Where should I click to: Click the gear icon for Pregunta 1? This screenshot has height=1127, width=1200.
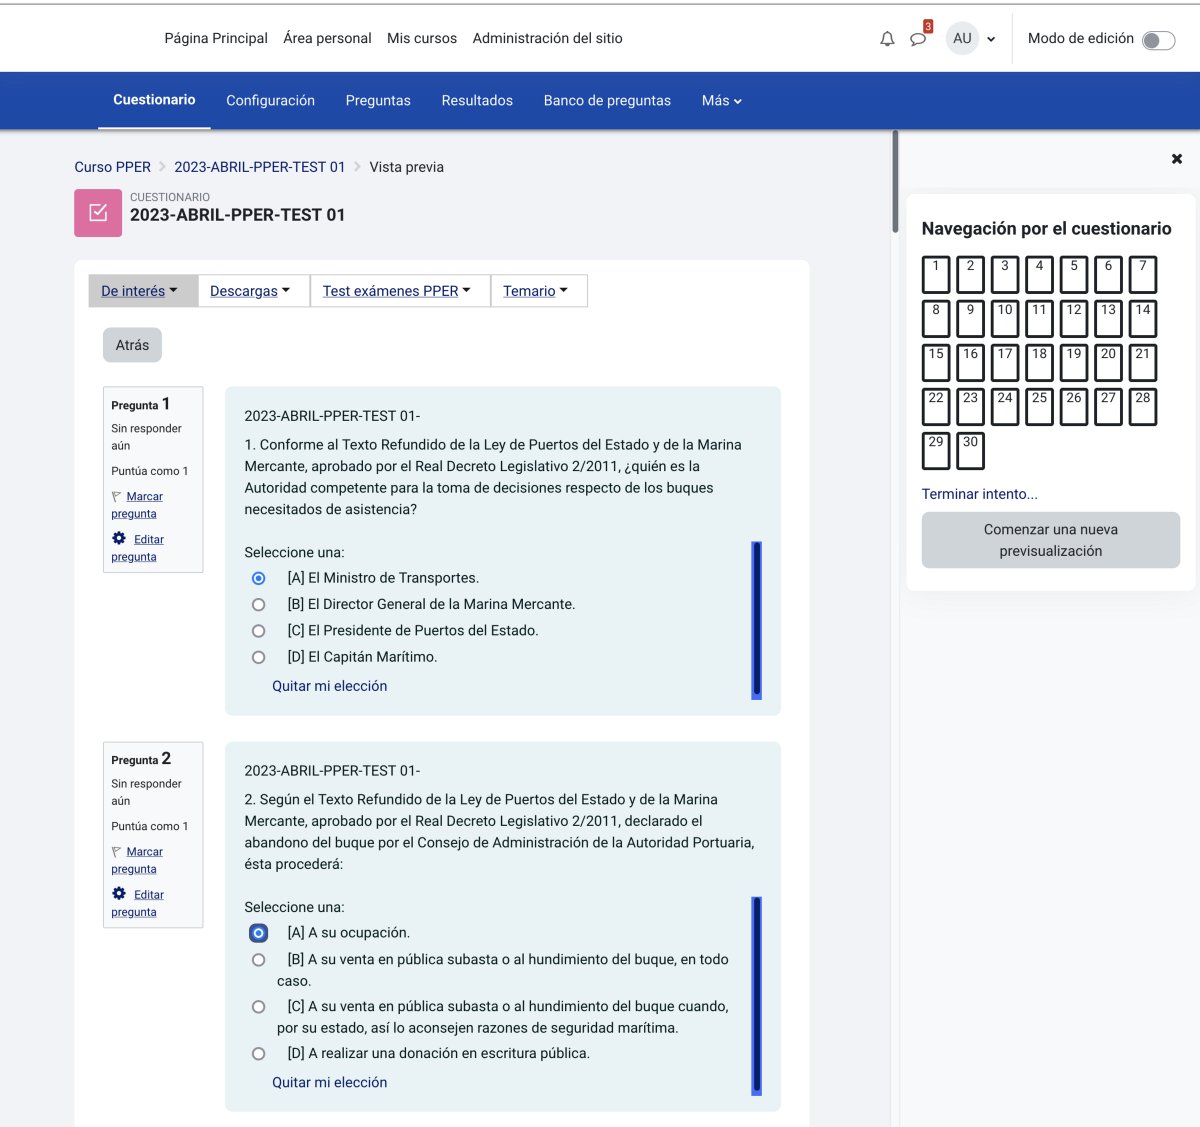119,538
